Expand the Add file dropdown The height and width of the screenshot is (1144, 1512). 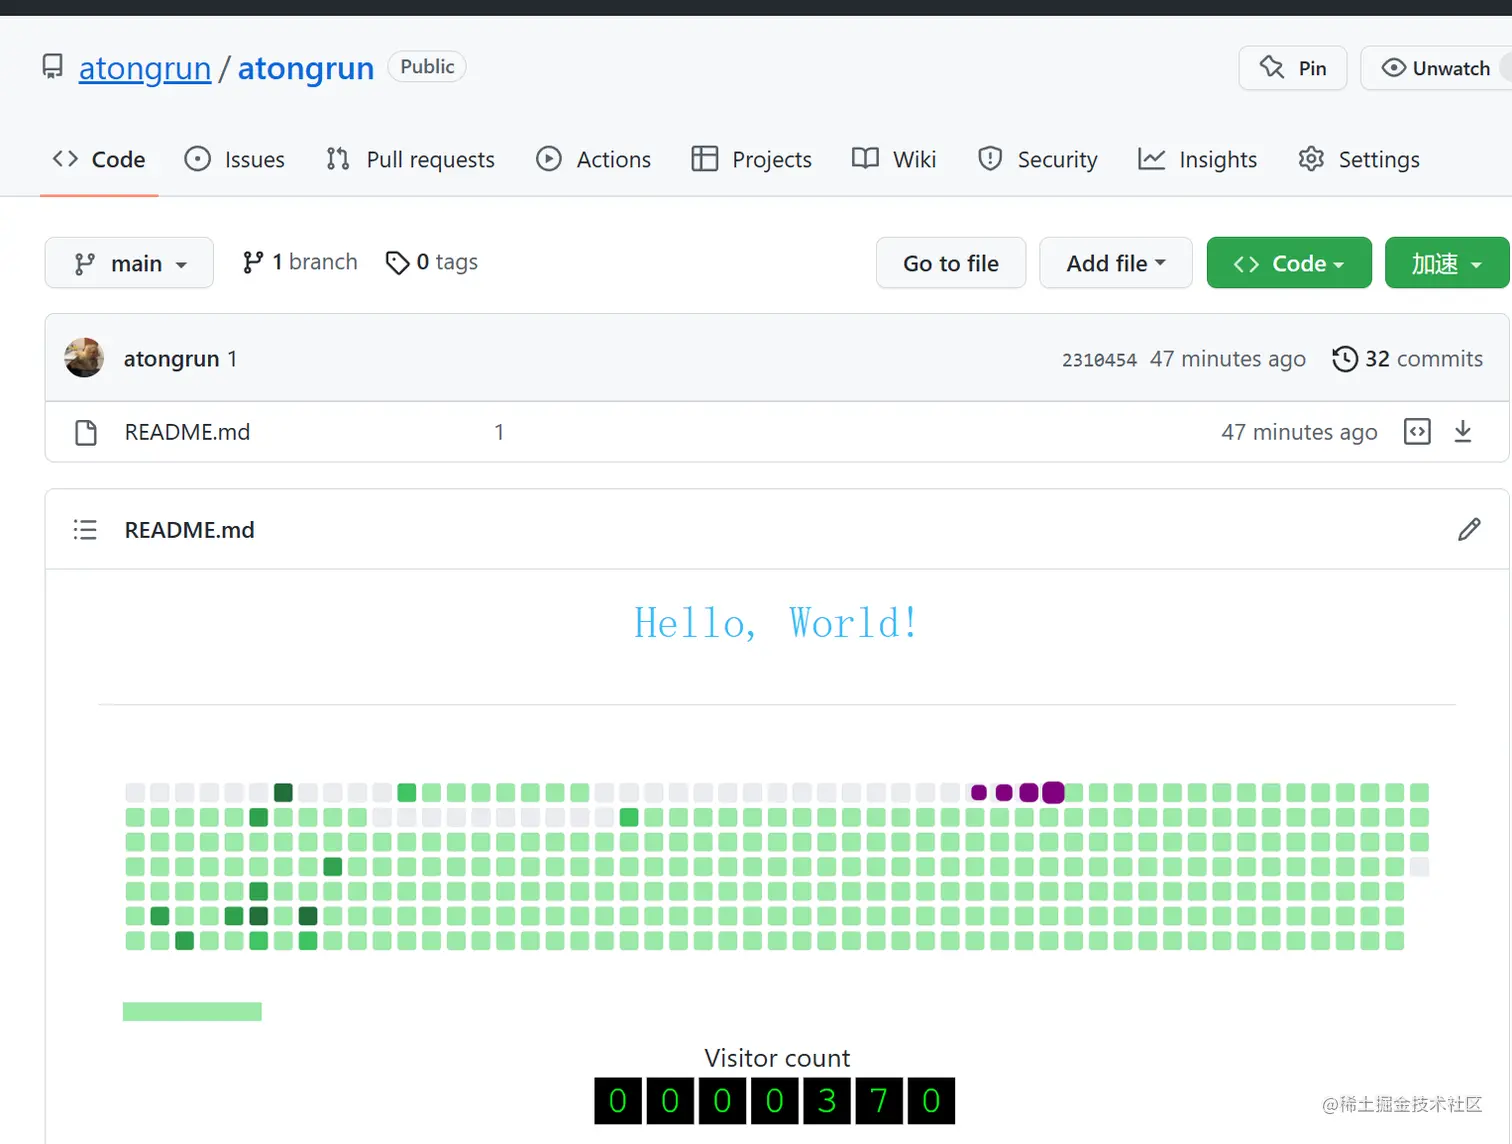coord(1116,263)
